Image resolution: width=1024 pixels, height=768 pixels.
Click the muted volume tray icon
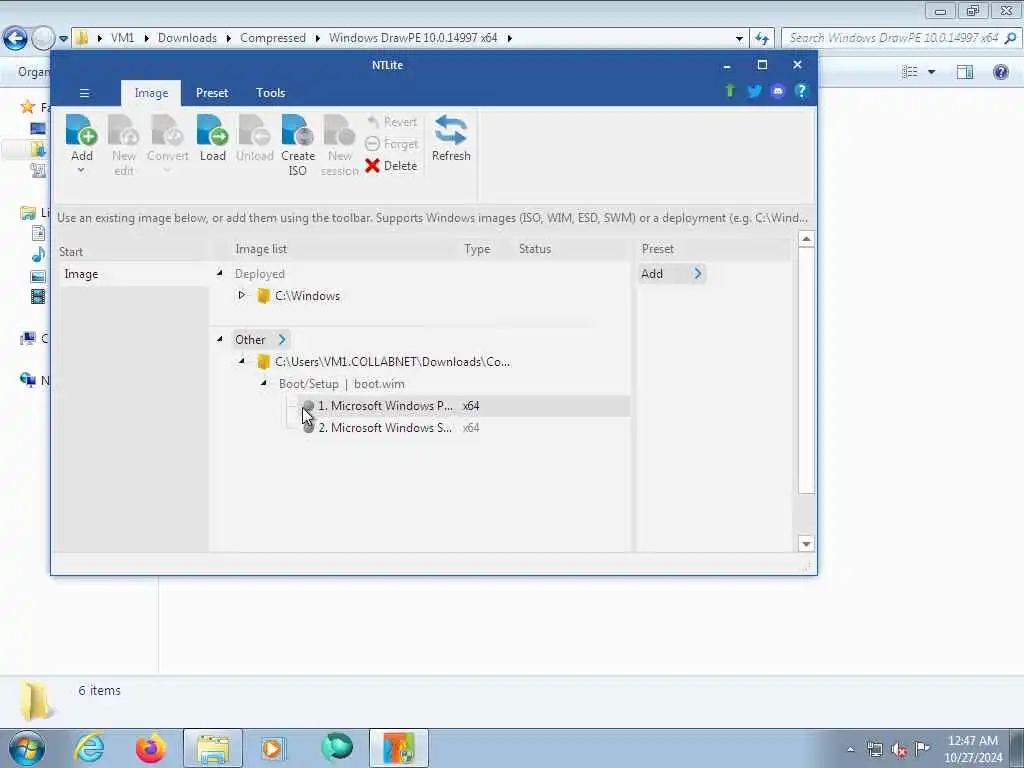point(899,749)
